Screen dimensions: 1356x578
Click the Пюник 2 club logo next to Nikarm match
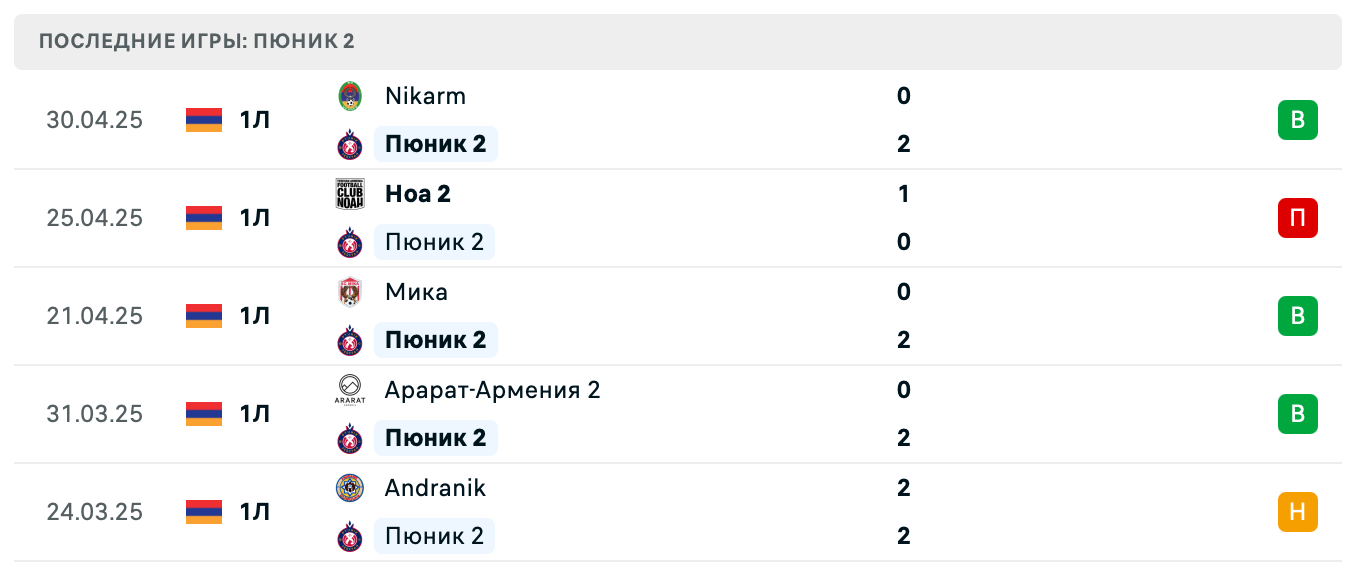tap(350, 144)
